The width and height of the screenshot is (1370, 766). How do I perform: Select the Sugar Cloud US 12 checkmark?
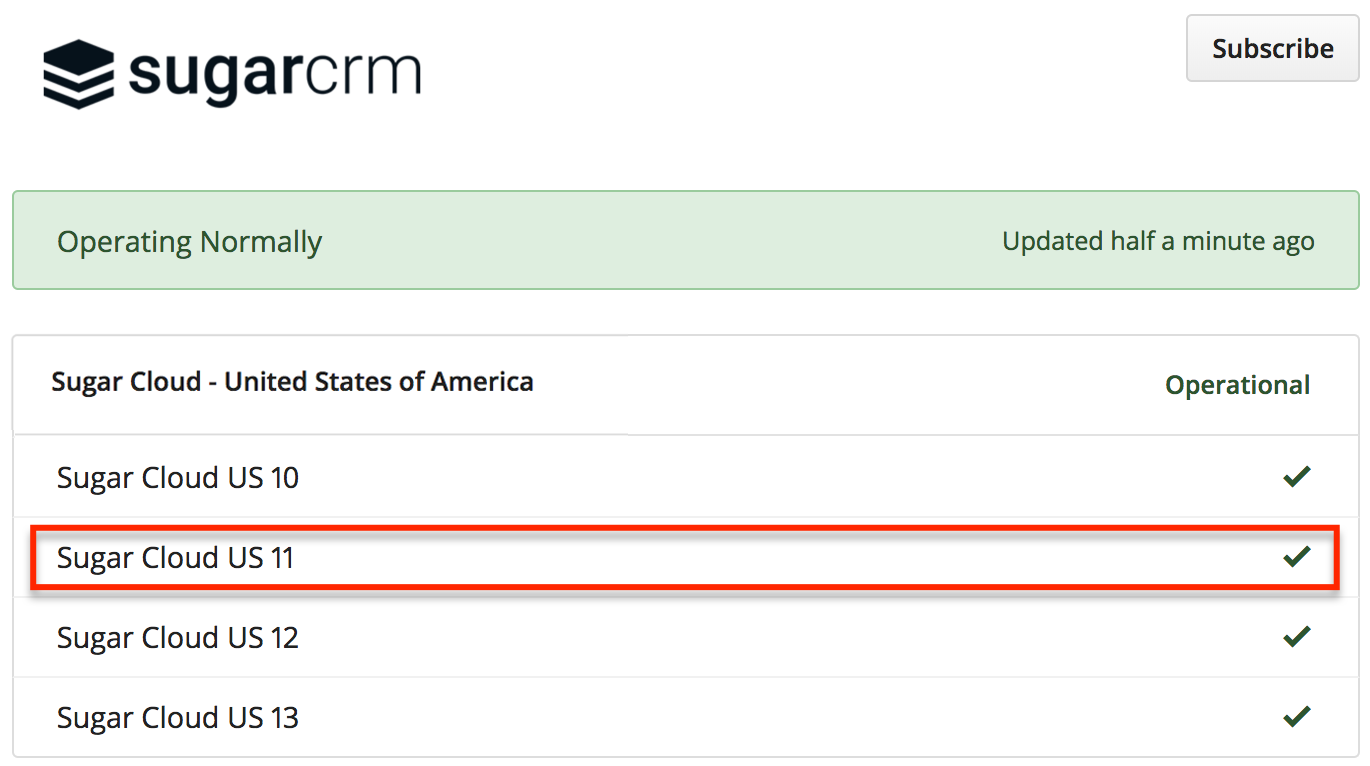(1296, 636)
